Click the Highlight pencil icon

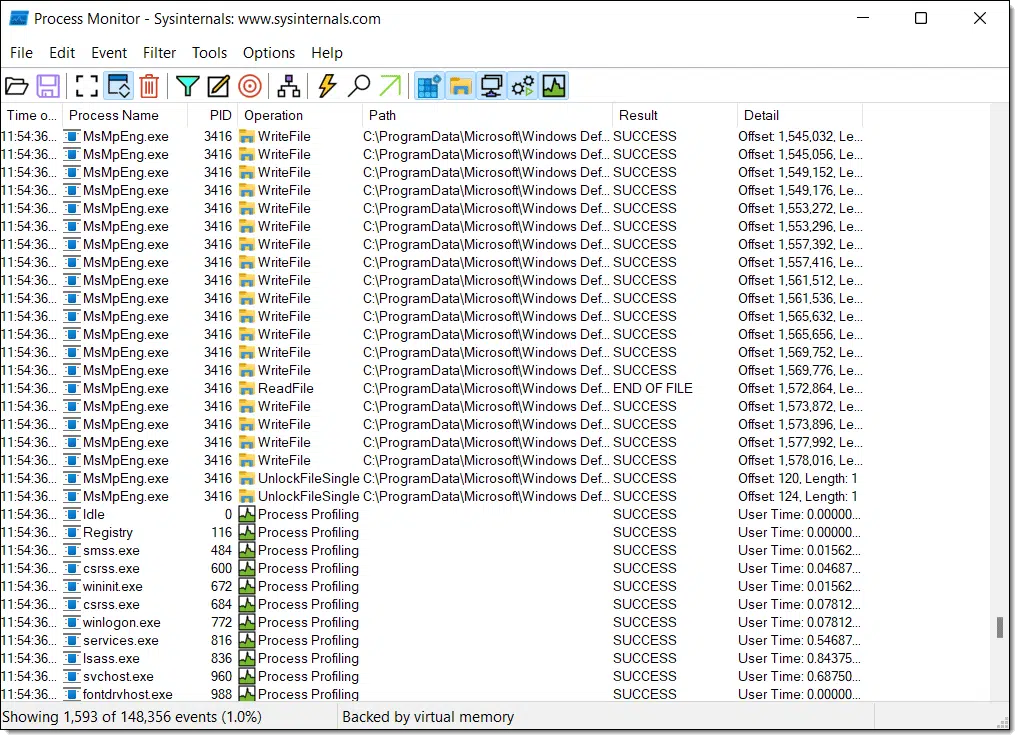pos(218,86)
